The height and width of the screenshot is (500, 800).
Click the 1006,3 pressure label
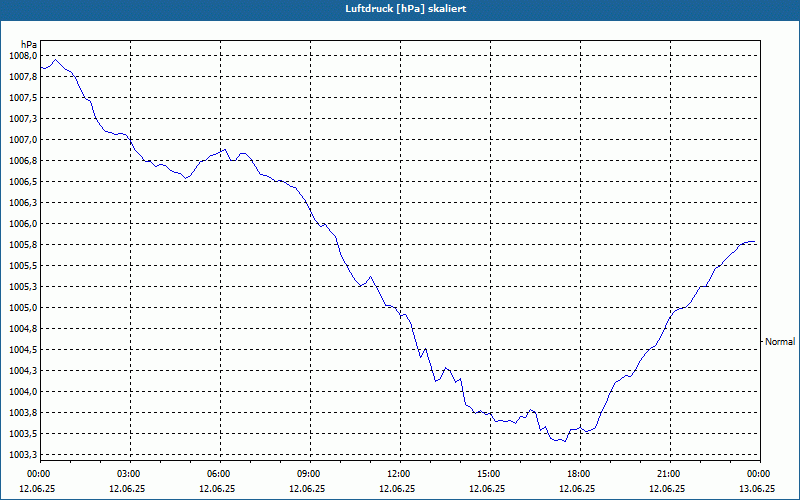(x=23, y=203)
